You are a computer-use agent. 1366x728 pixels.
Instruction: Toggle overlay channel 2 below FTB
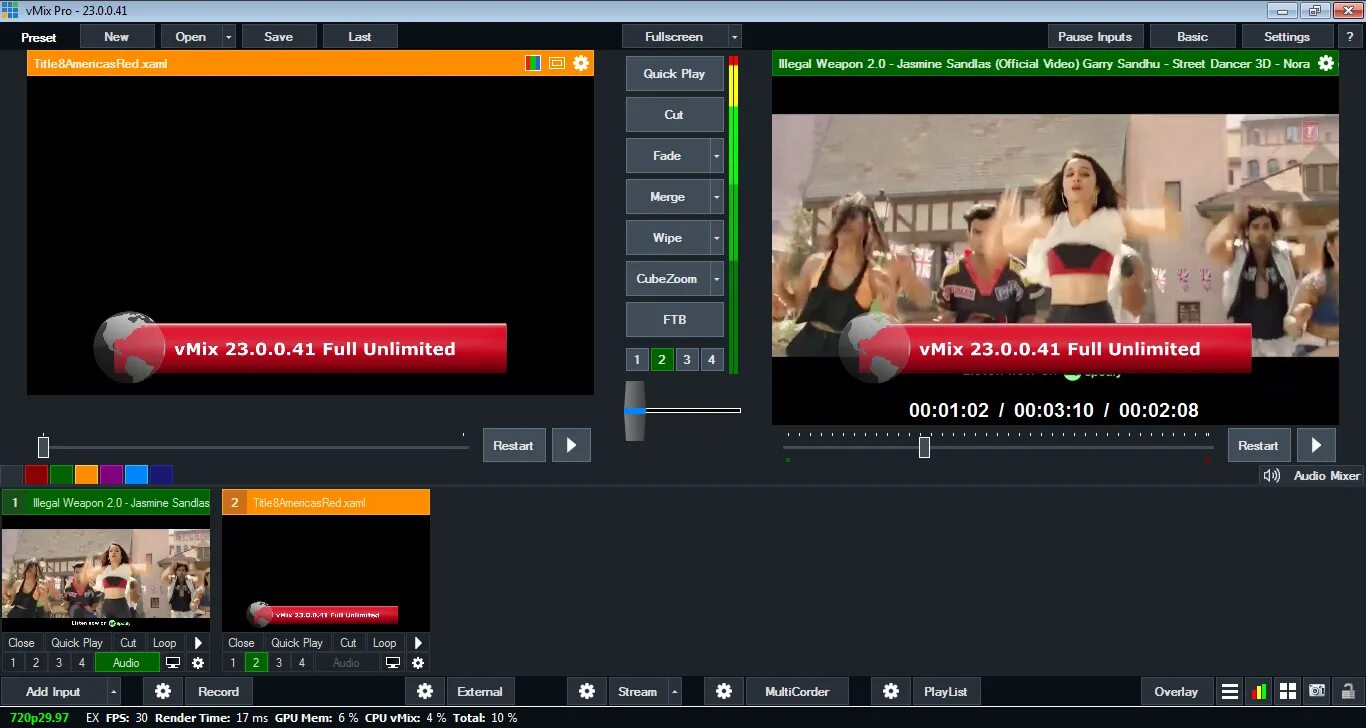click(x=662, y=360)
